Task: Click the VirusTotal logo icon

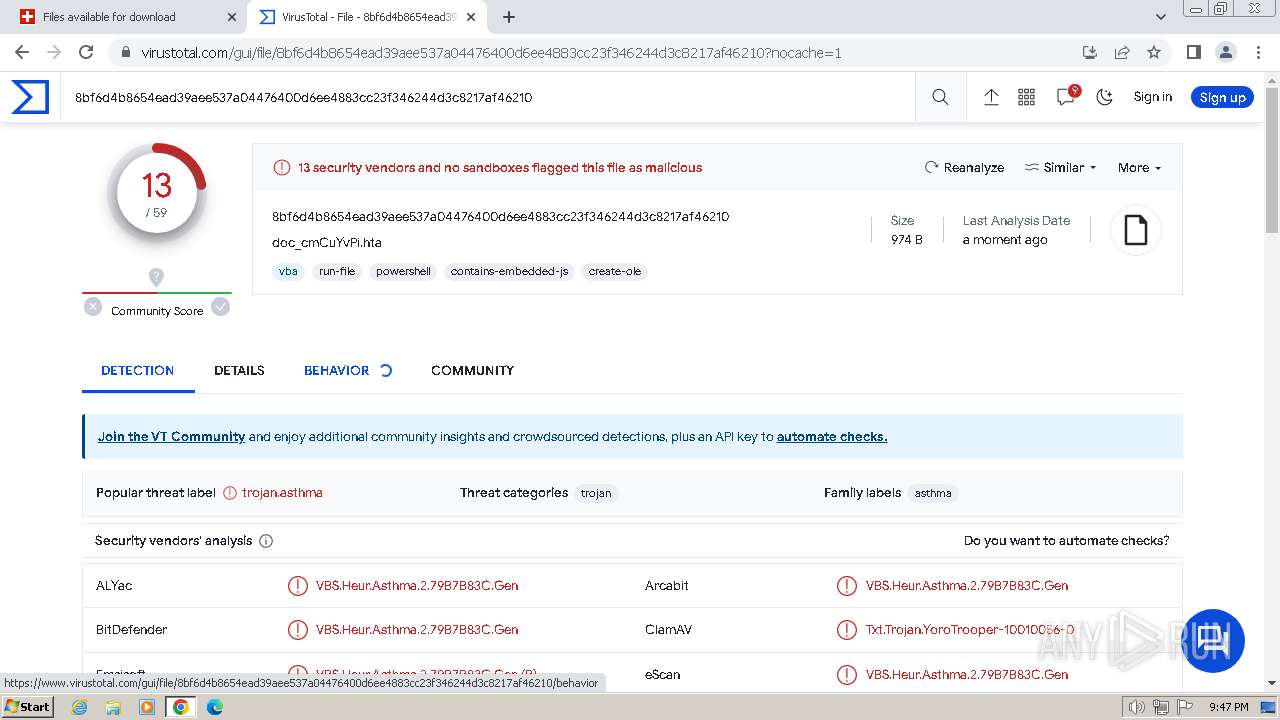Action: point(30,97)
